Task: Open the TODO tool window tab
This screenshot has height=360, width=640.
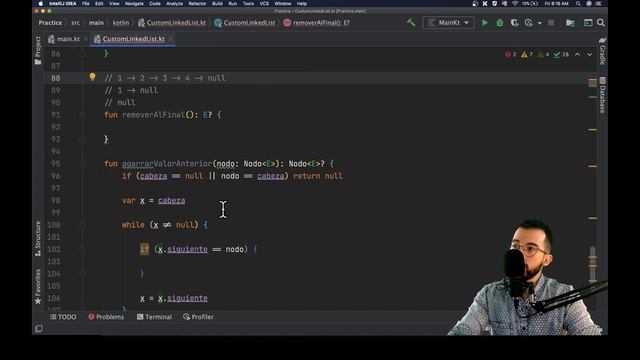Action: coord(63,317)
